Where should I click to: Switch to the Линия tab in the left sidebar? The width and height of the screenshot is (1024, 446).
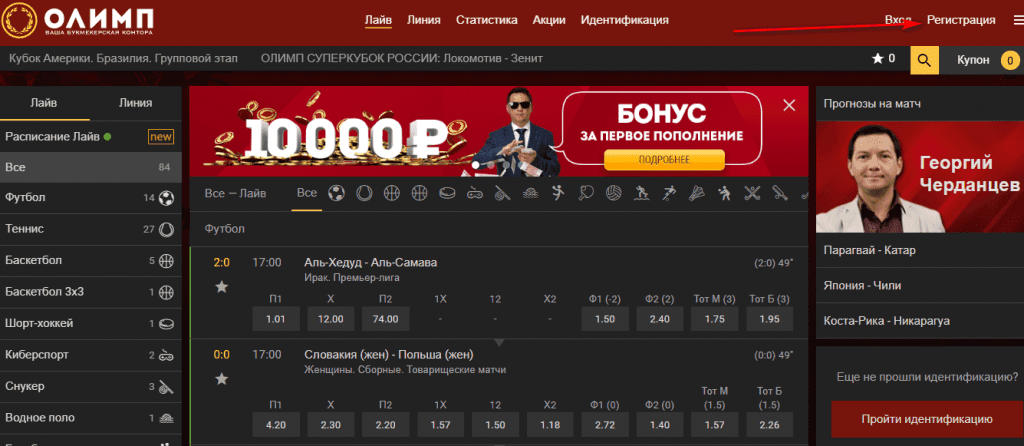pos(135,103)
